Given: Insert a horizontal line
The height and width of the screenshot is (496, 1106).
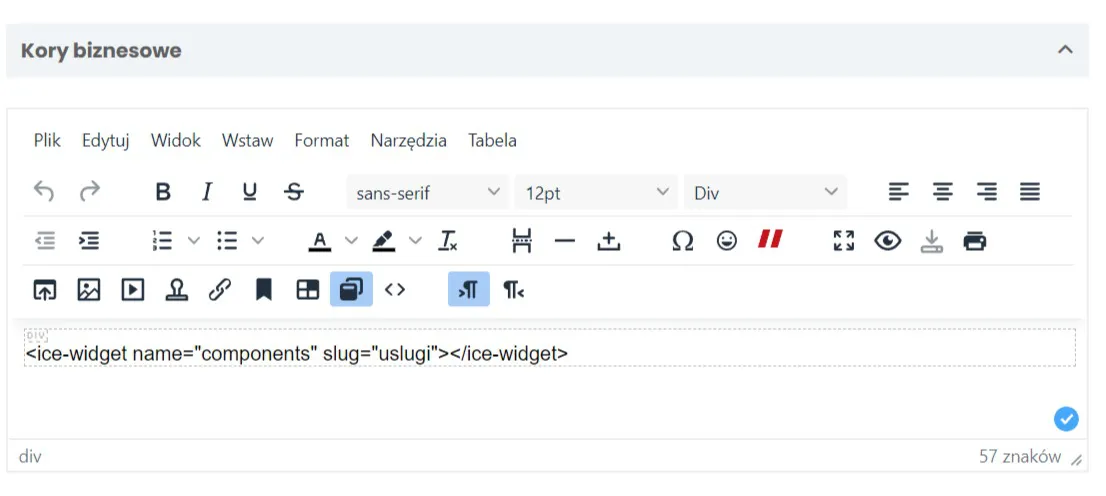Looking at the screenshot, I should pos(565,241).
